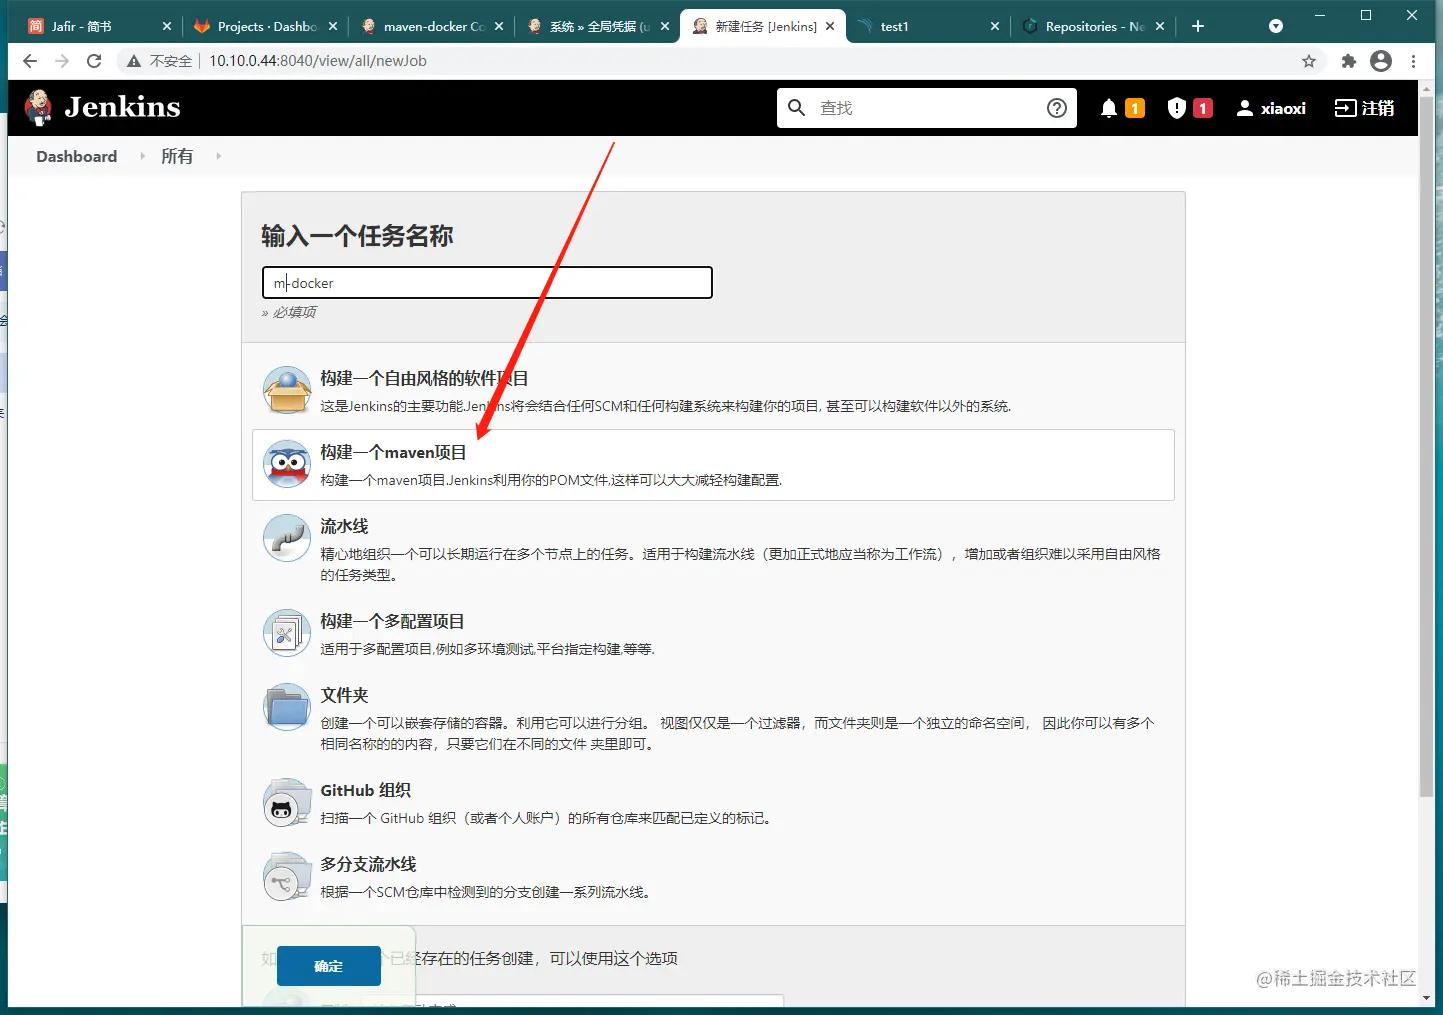This screenshot has height=1015, width=1443.
Task: Select the maven project owl icon
Action: tap(287, 464)
